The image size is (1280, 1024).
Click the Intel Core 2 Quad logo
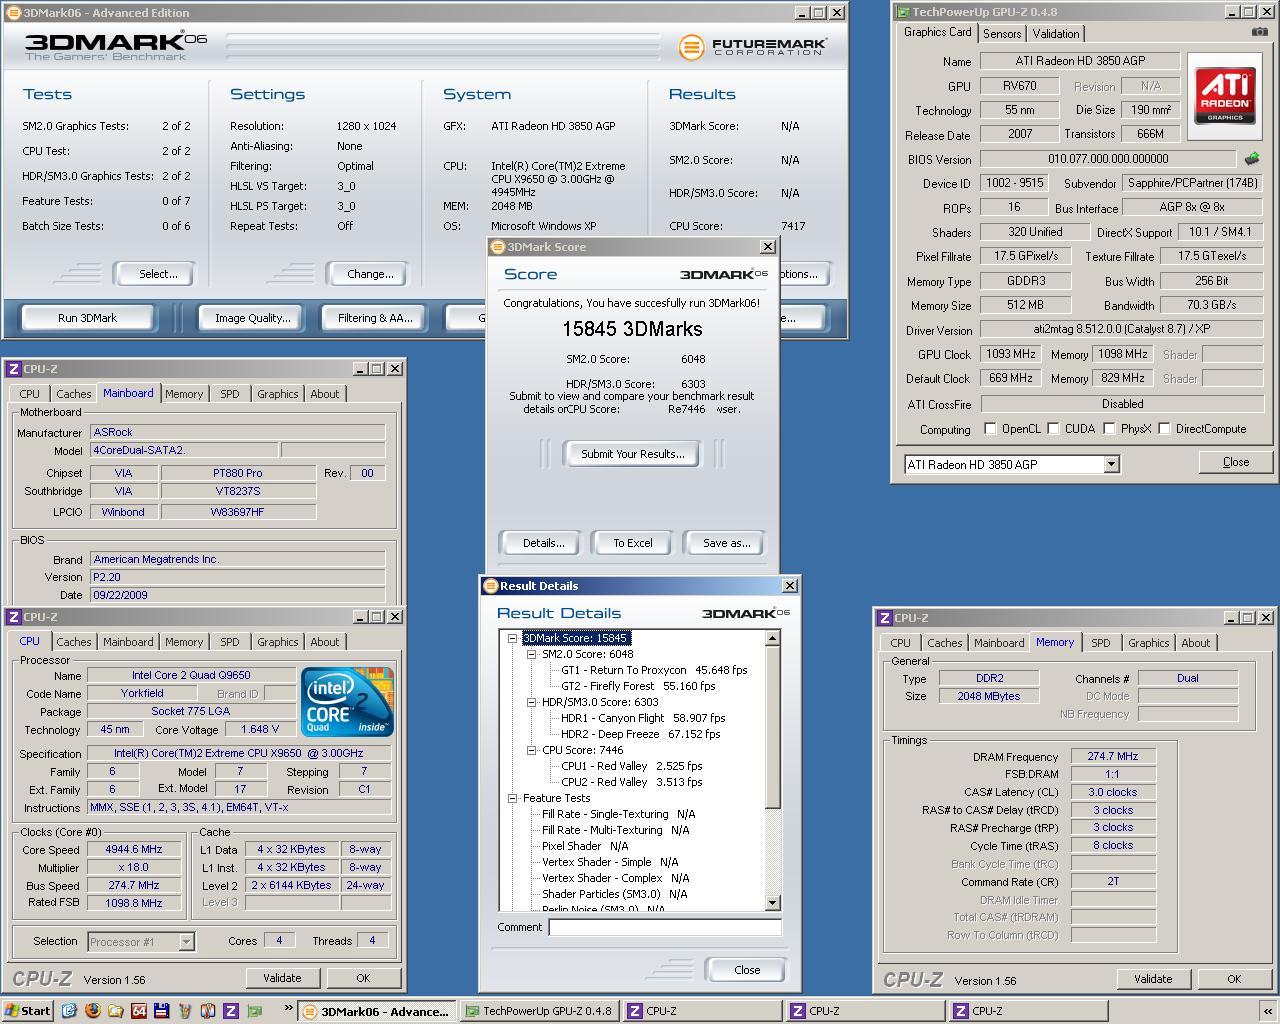point(347,702)
